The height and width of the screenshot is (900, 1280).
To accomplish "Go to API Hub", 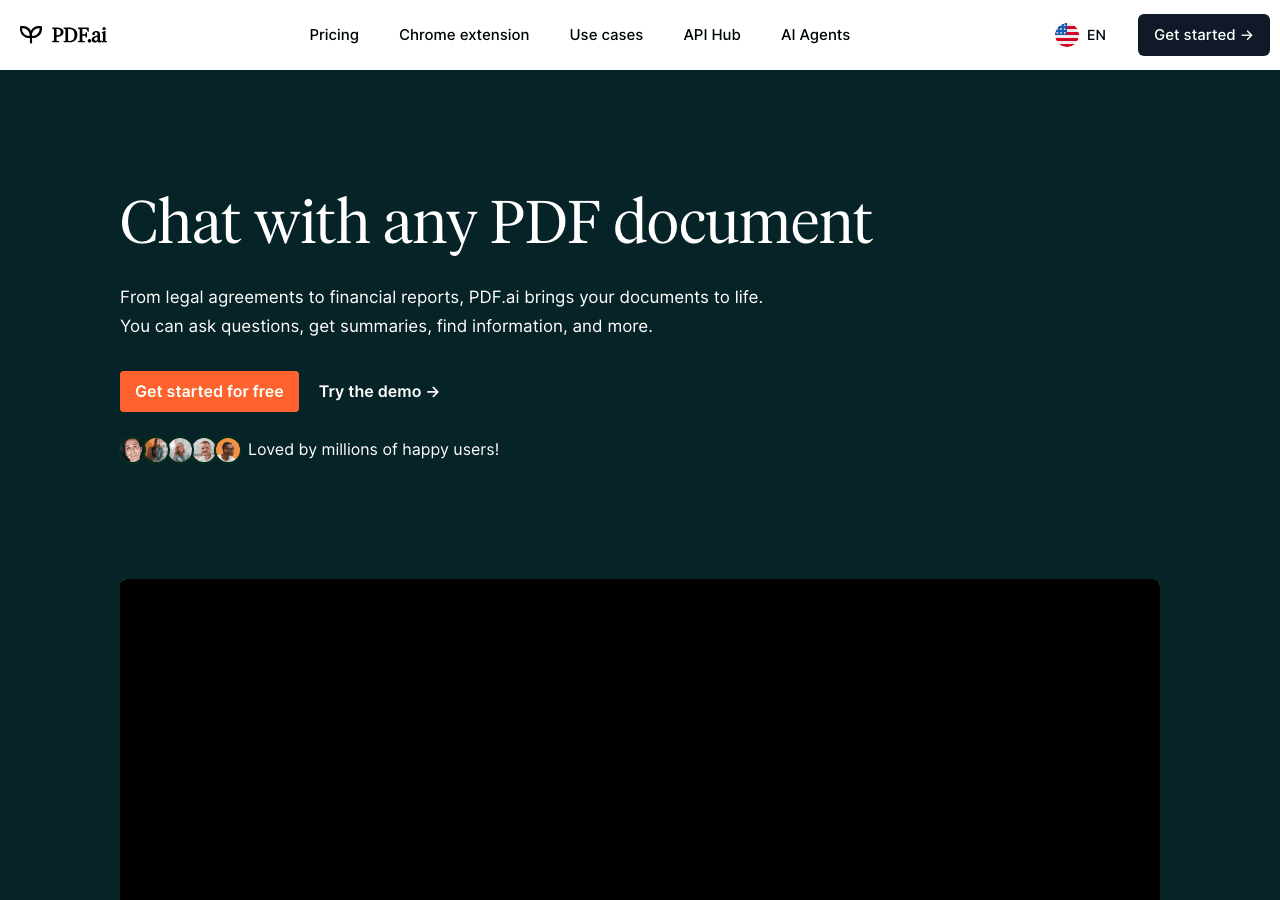I will click(712, 35).
